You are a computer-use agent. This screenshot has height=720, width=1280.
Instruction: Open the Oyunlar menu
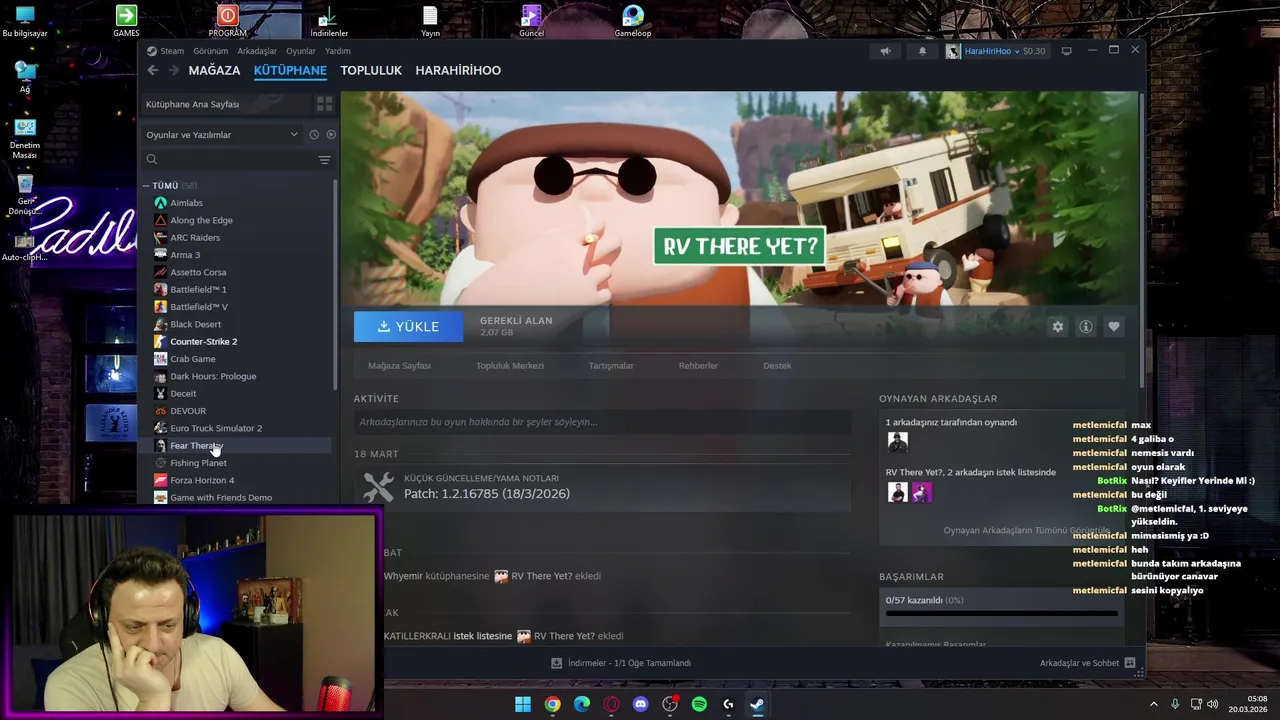pos(301,51)
